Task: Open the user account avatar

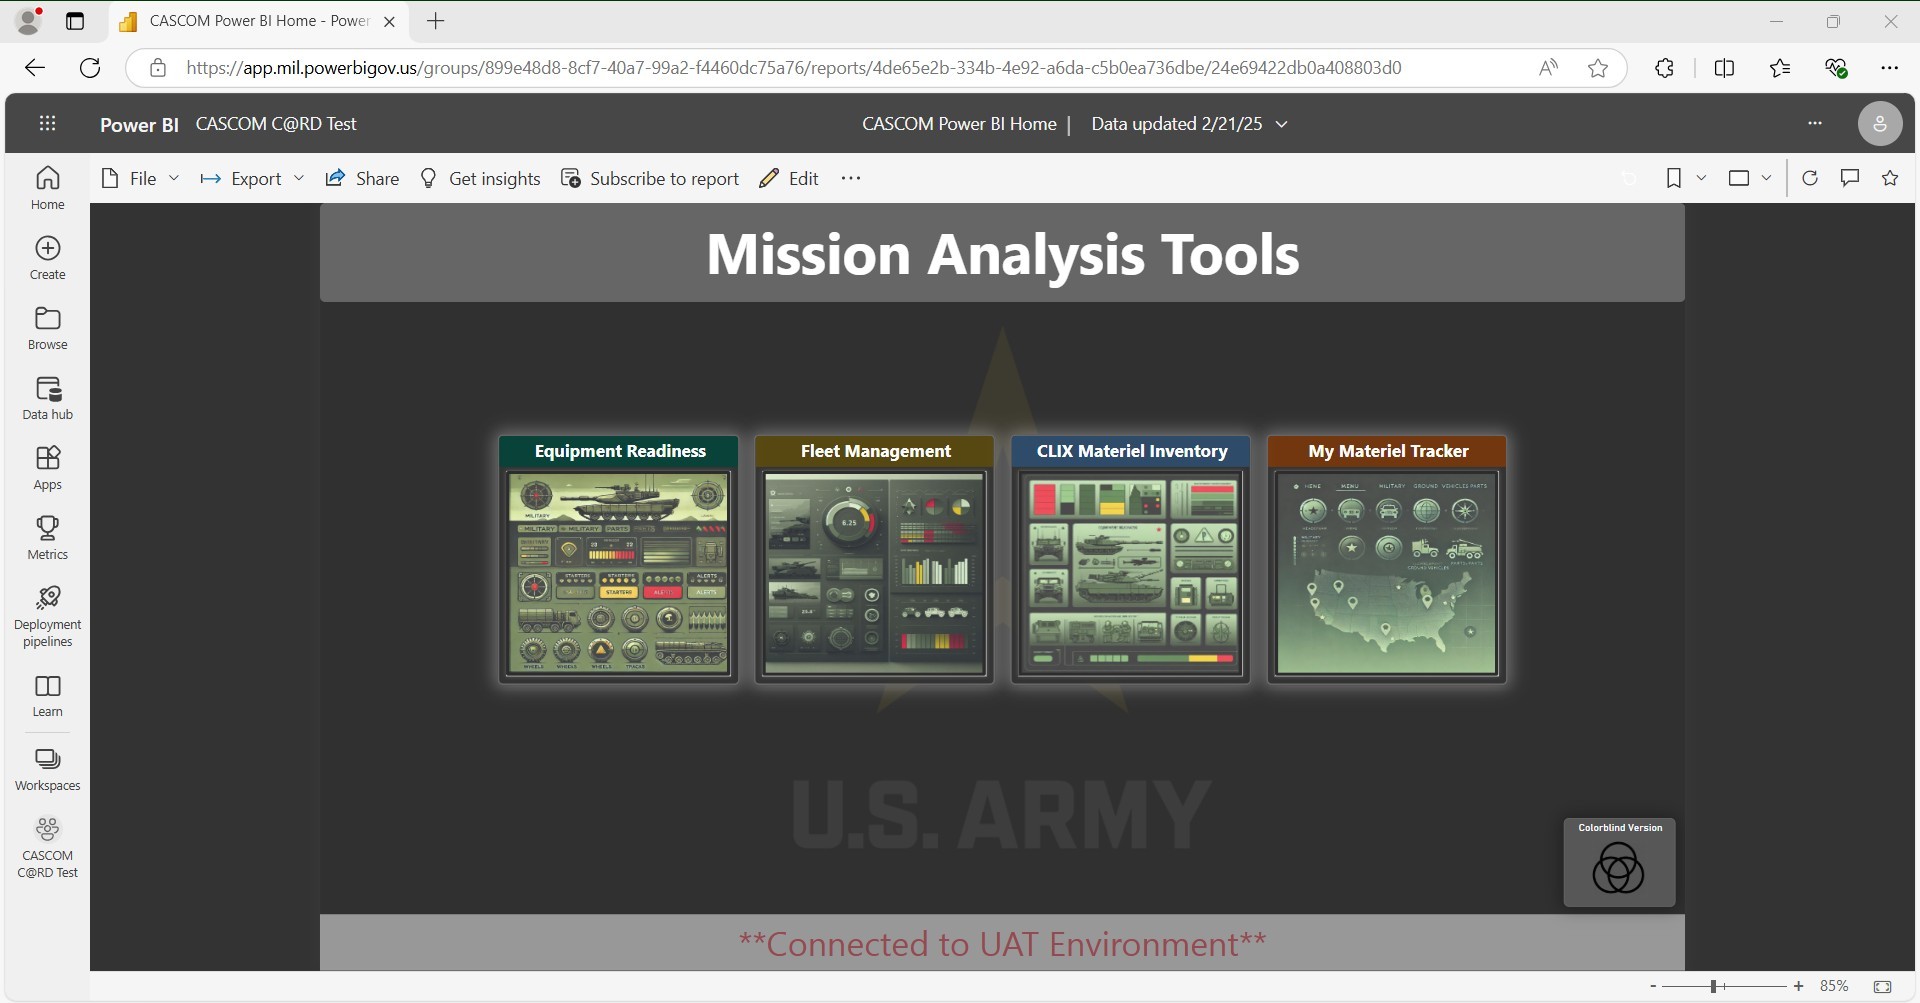Action: point(1879,123)
